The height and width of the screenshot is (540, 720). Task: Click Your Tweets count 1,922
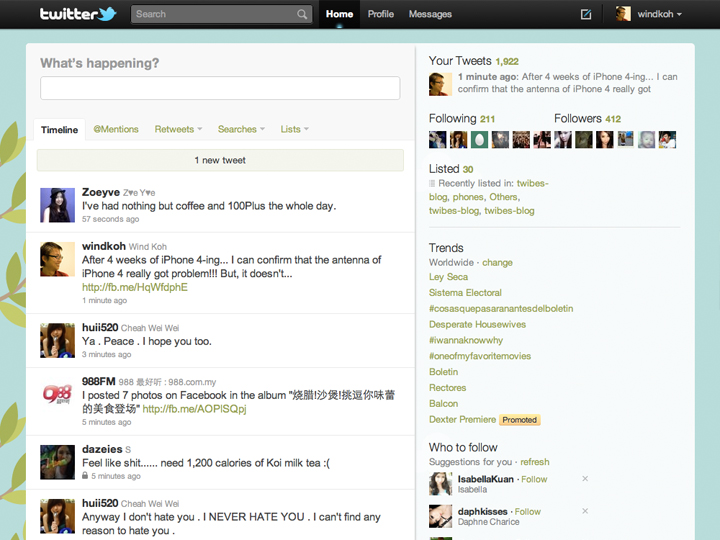506,62
